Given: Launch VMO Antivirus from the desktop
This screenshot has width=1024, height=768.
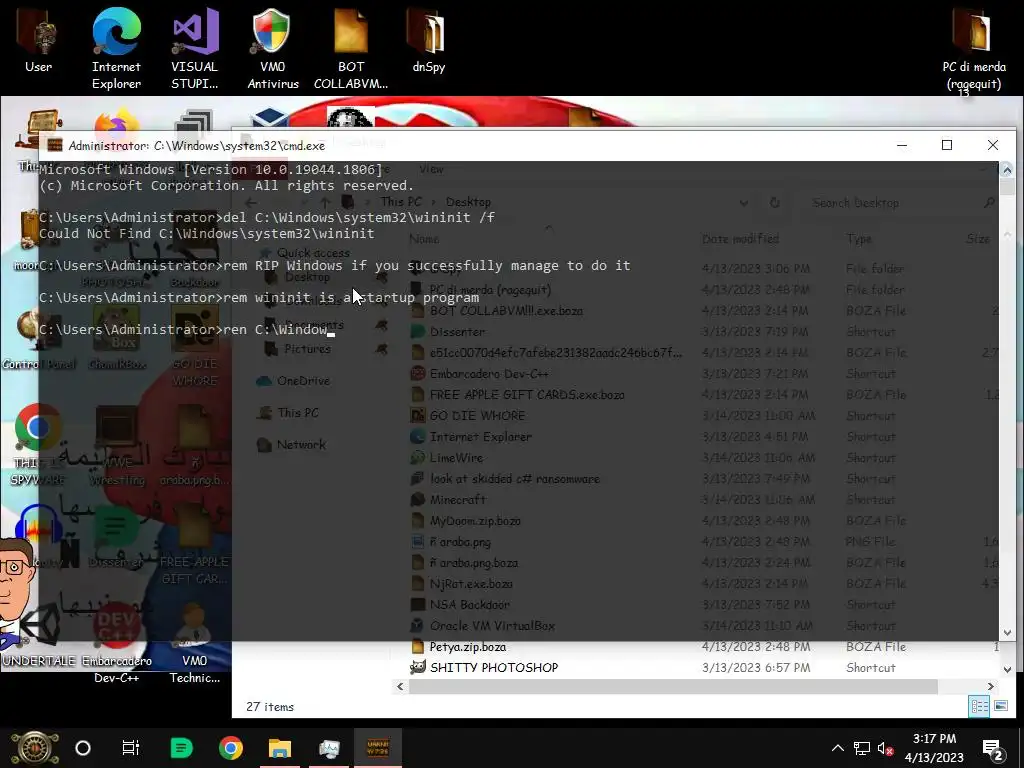Looking at the screenshot, I should tap(272, 47).
